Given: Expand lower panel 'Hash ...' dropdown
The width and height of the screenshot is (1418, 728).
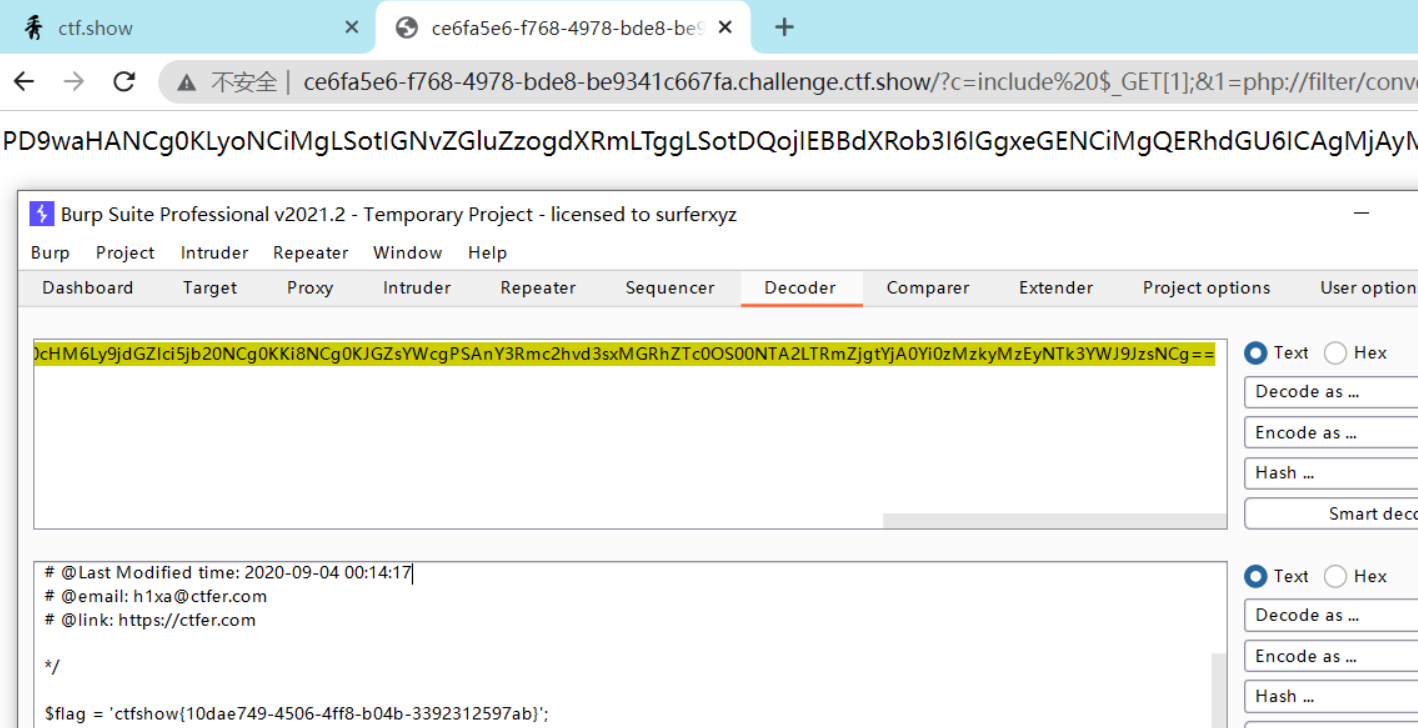Looking at the screenshot, I should pyautogui.click(x=1331, y=697).
